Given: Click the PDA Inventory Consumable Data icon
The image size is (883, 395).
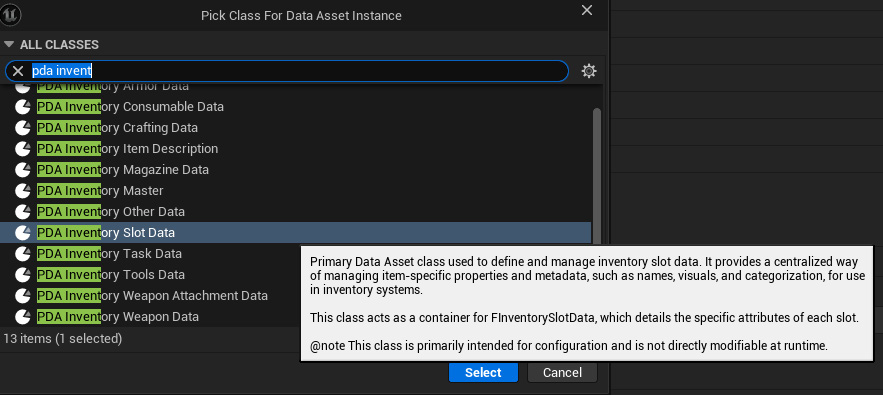Looking at the screenshot, I should click(23, 106).
